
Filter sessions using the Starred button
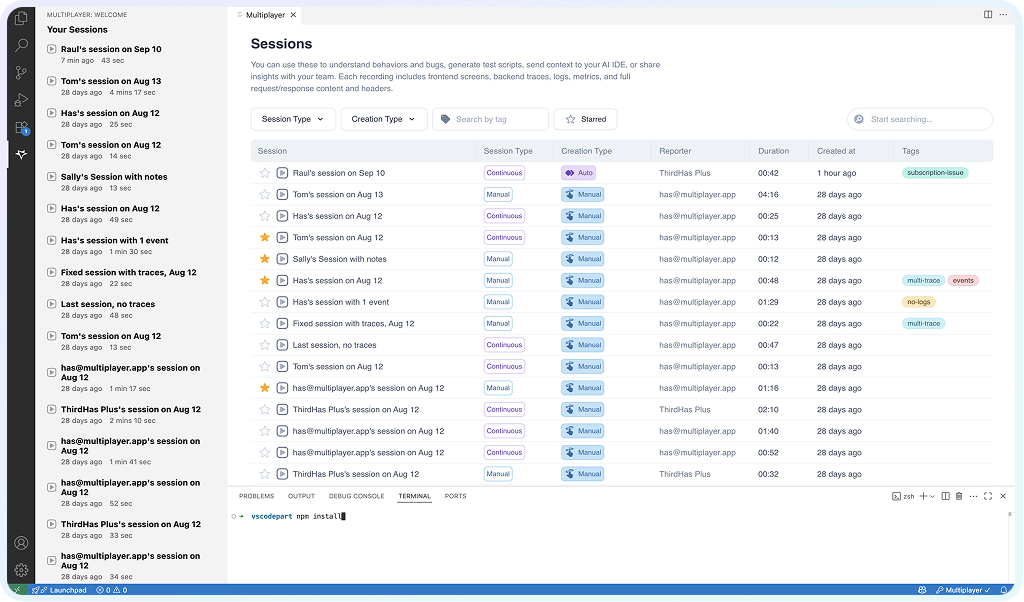pyautogui.click(x=585, y=118)
